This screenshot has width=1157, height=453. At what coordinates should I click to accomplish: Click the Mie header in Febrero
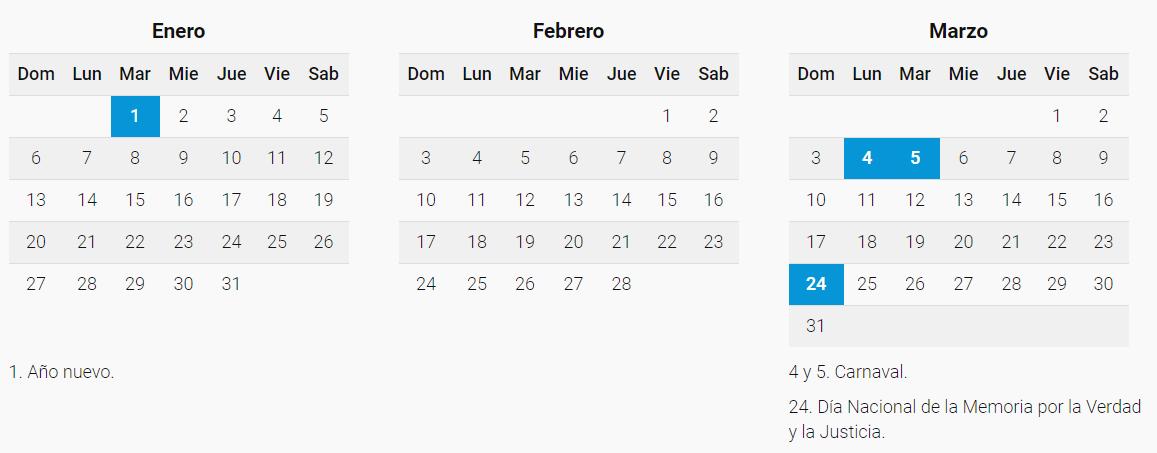(x=573, y=74)
